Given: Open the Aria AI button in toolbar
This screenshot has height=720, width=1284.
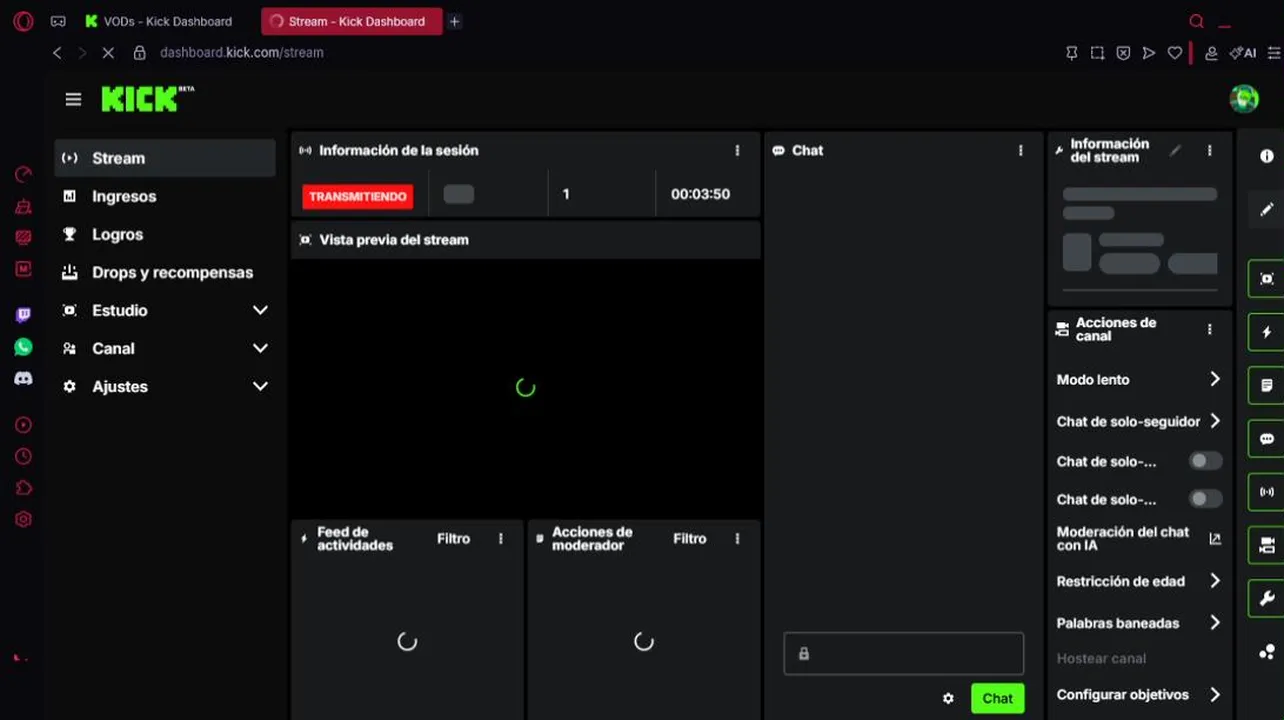Looking at the screenshot, I should click(1243, 53).
